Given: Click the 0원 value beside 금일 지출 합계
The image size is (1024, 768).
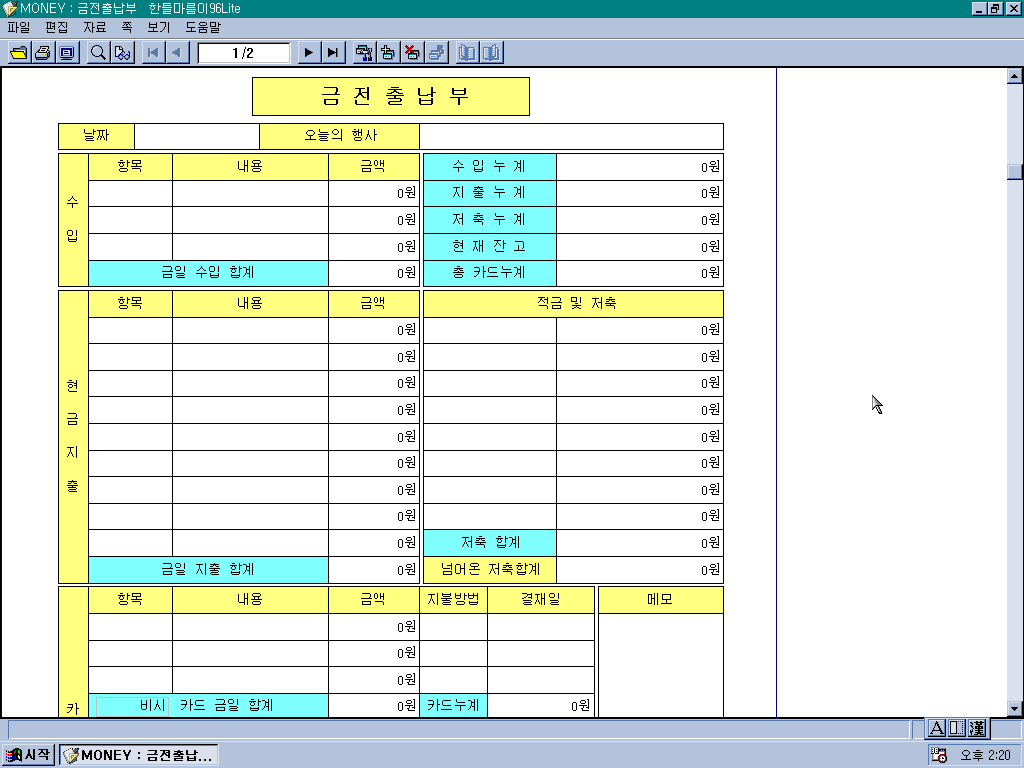Looking at the screenshot, I should point(374,570).
